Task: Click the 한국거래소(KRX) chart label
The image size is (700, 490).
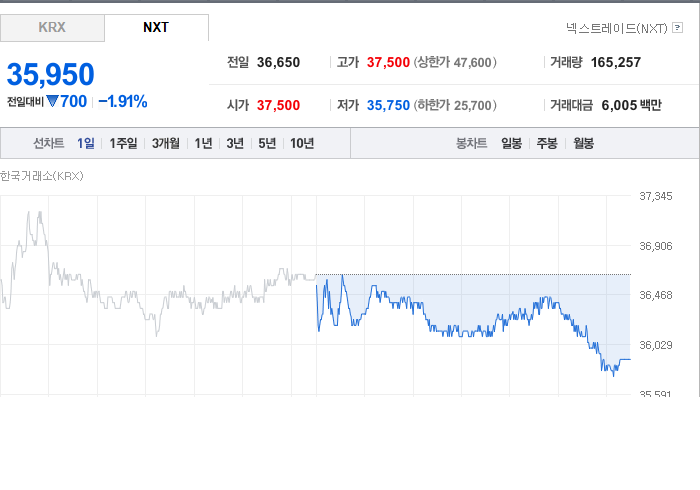Action: coord(42,176)
